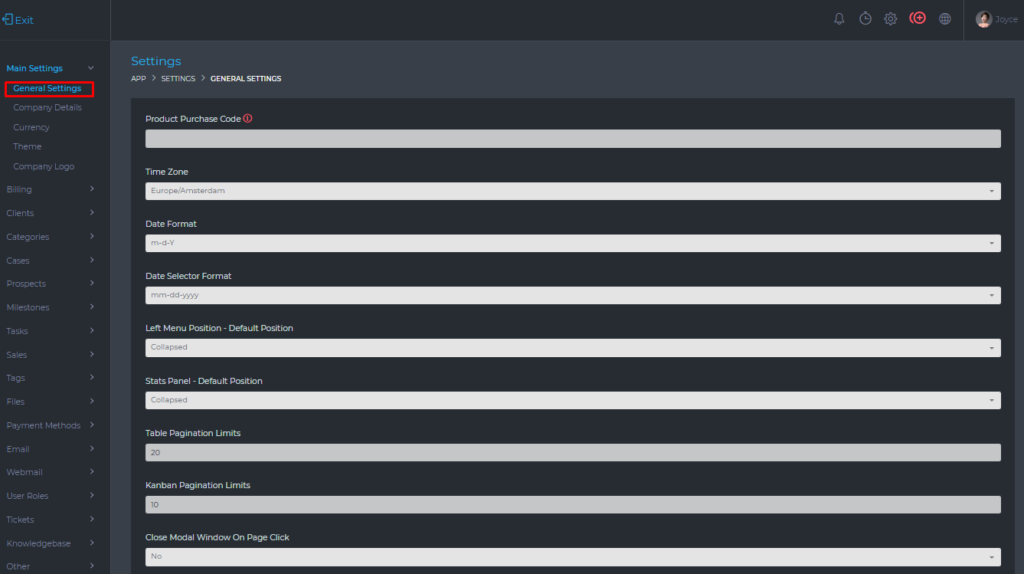Click the App breadcrumb link
Viewport: 1024px width, 574px height.
[139, 78]
